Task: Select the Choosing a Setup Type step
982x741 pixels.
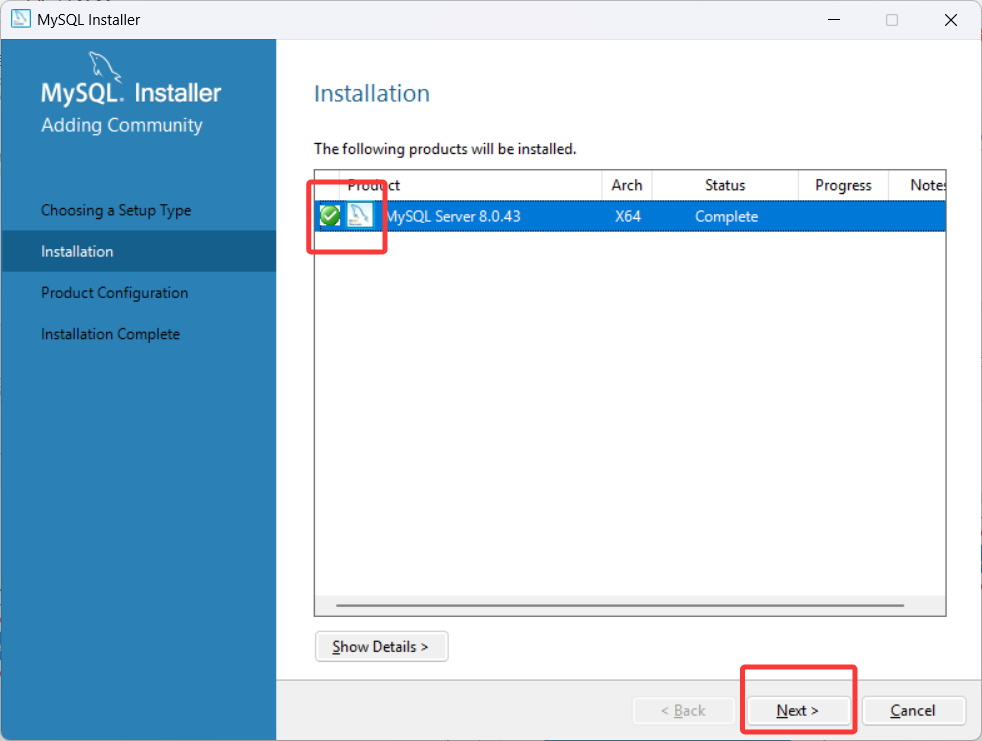Action: point(116,210)
